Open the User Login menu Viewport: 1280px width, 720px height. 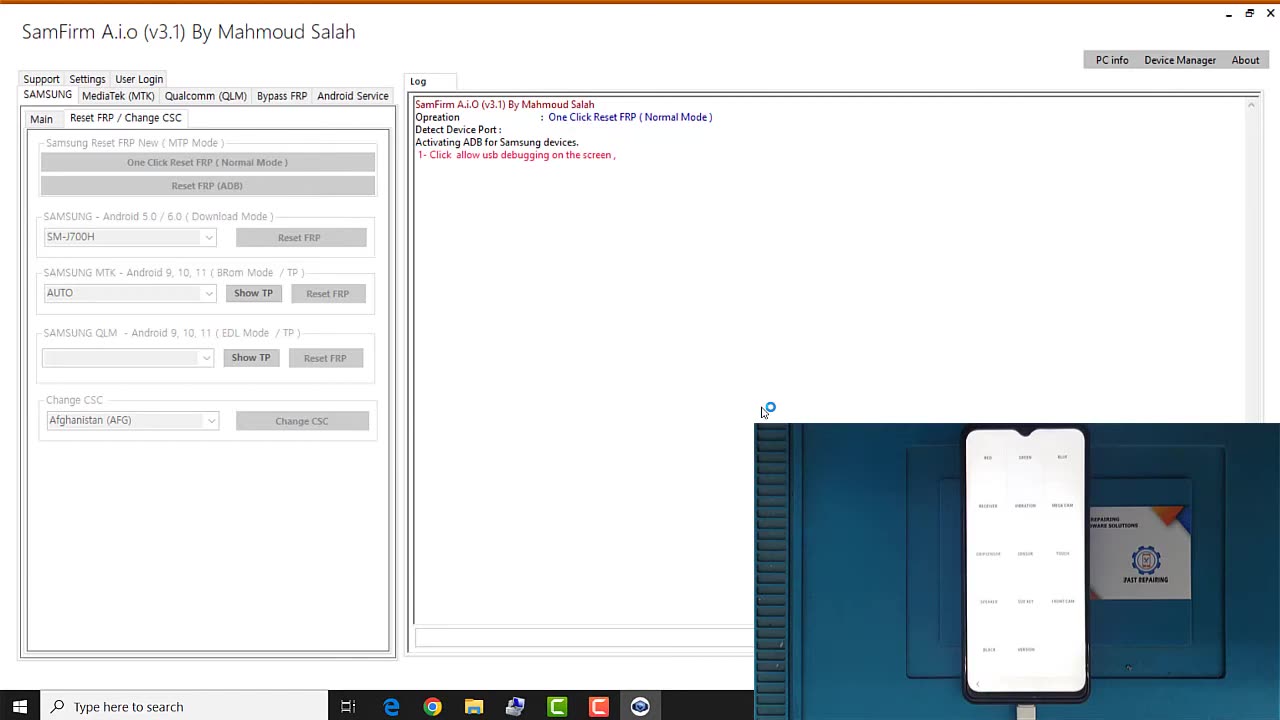pos(139,79)
